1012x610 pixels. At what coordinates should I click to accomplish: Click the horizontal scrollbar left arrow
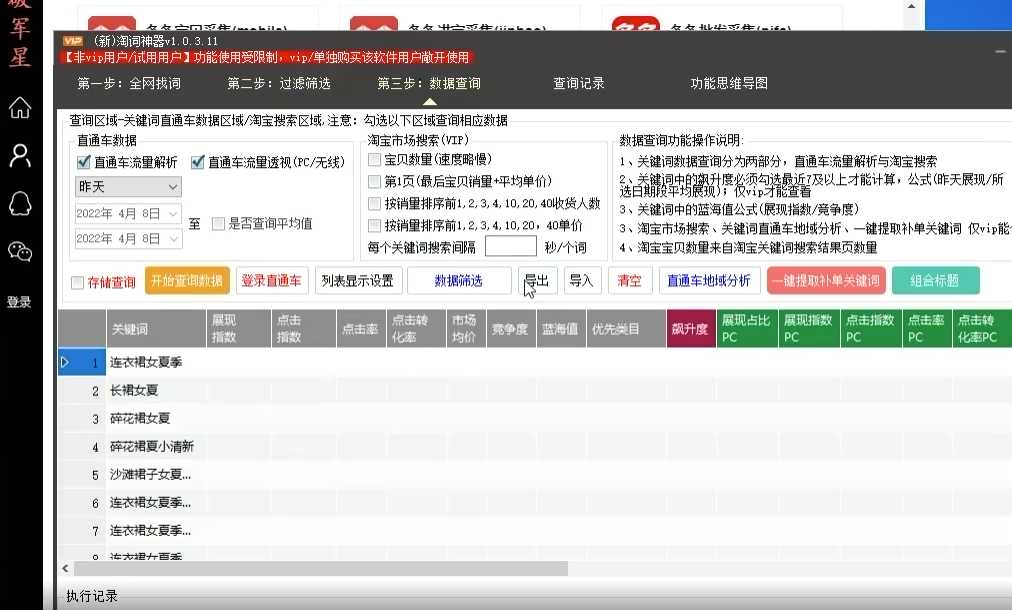click(x=64, y=568)
